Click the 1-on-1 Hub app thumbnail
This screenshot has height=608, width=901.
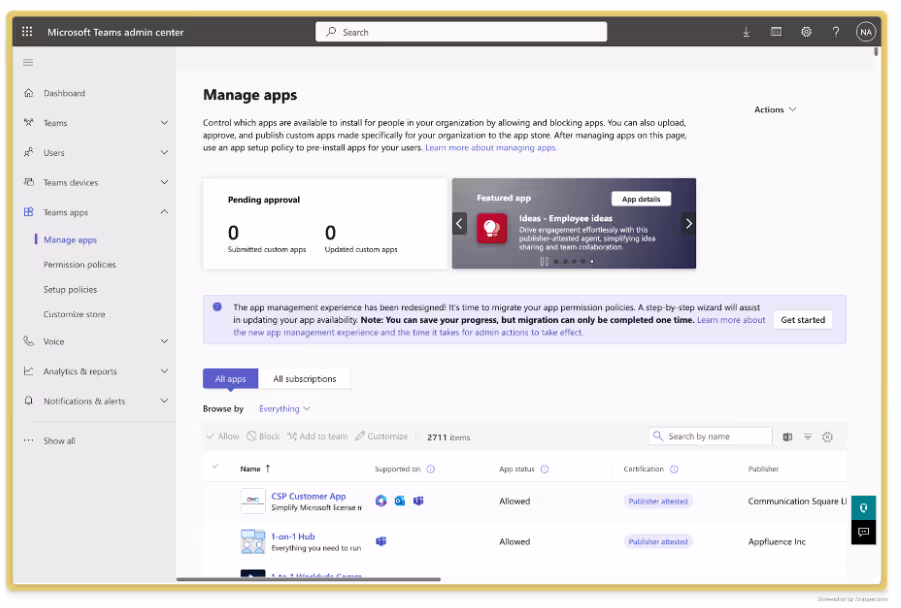(x=253, y=541)
